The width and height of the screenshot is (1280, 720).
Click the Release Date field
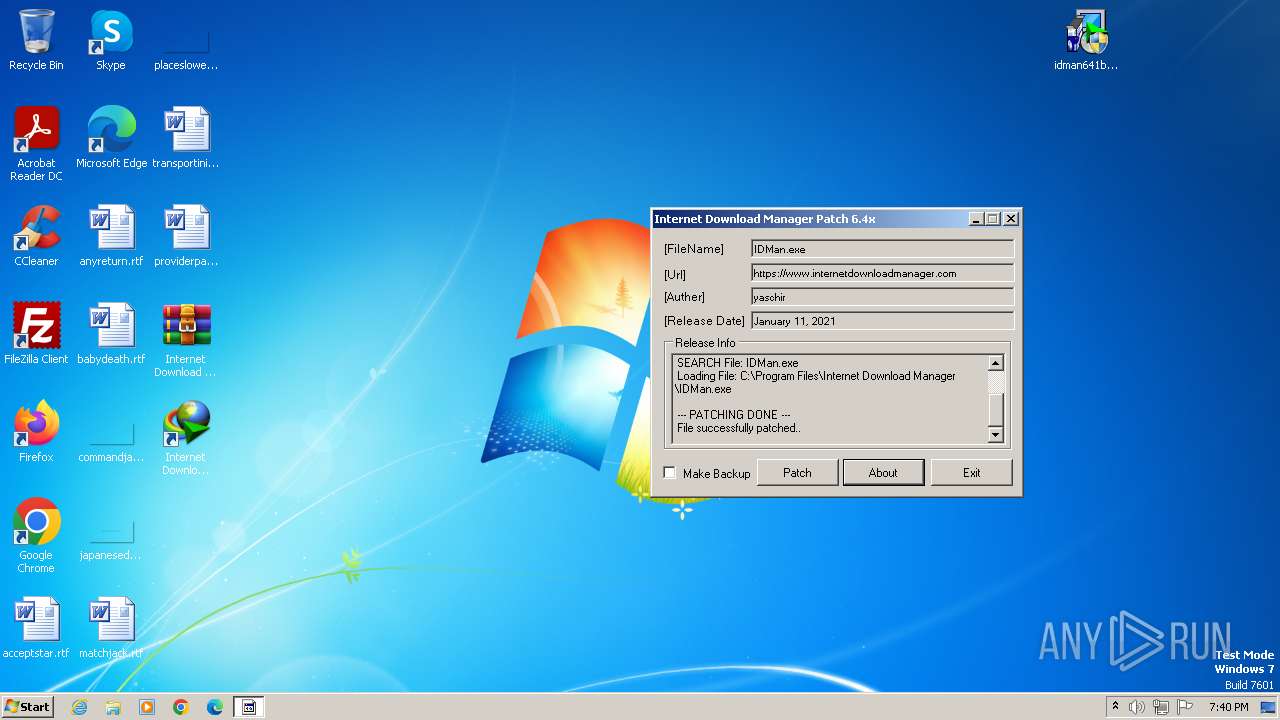(x=883, y=321)
